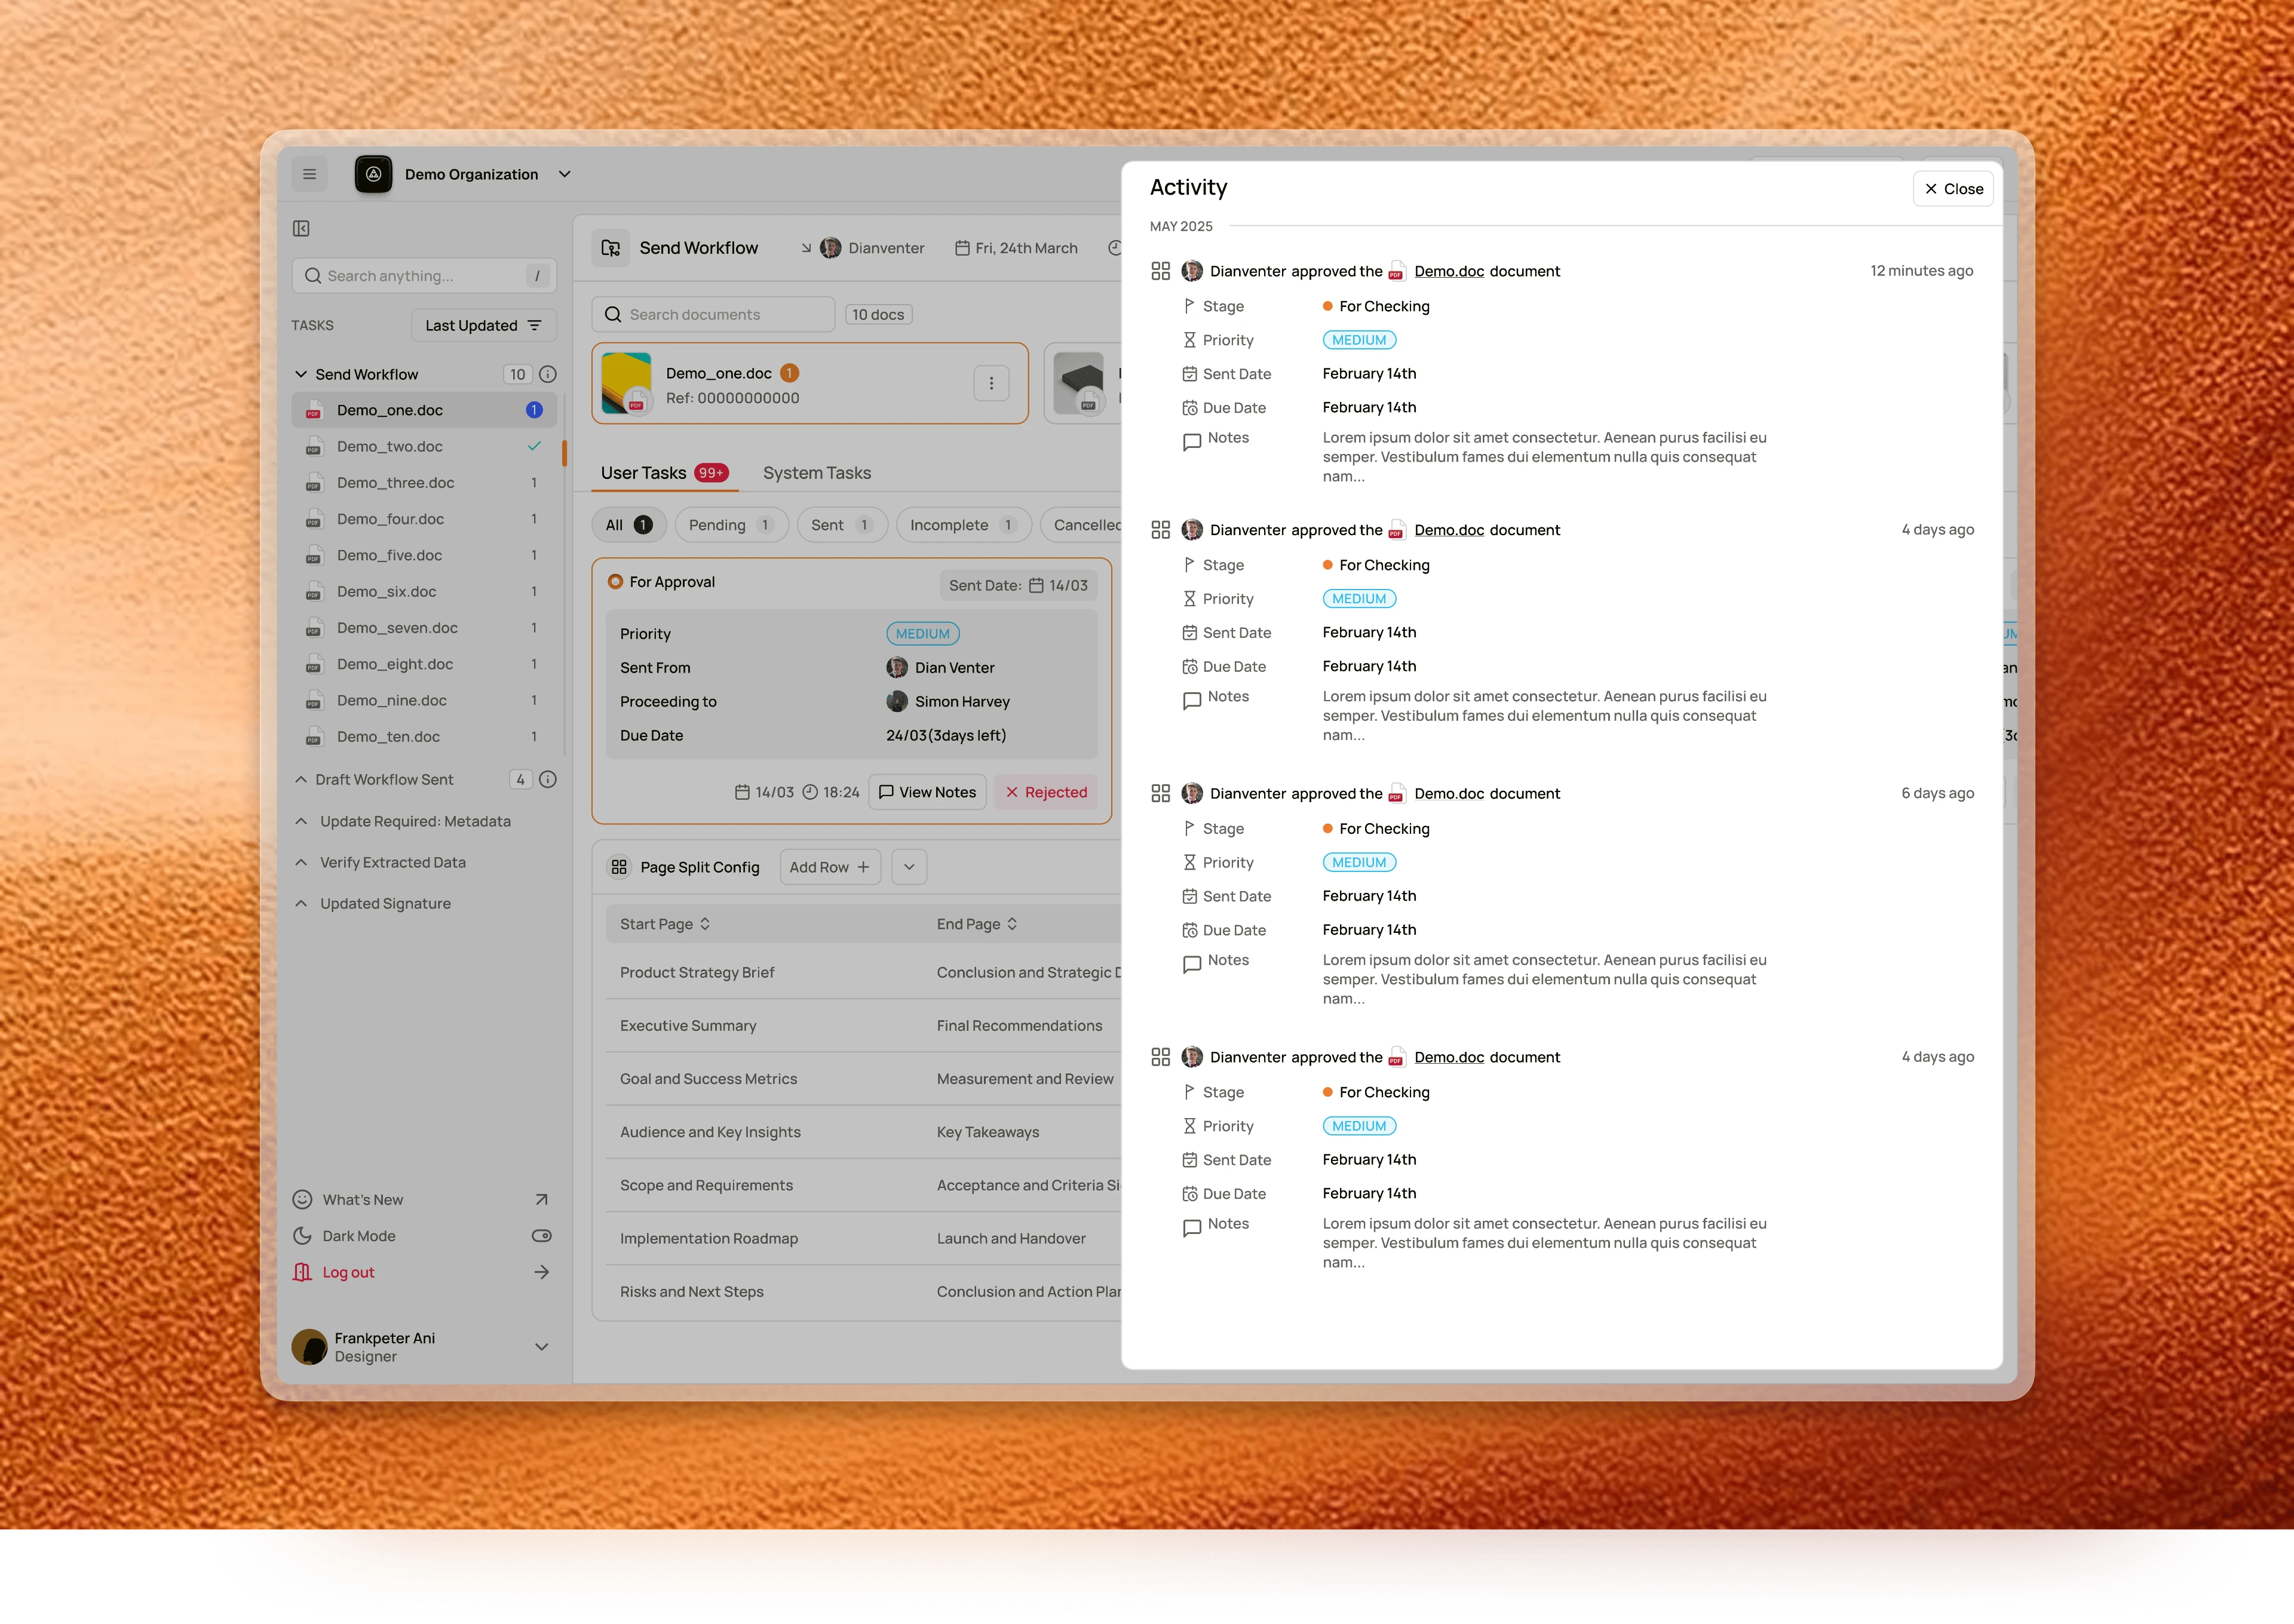Screen dimensions: 2294x1624
Task: Open the Last Updated sort dropdown
Action: coord(483,325)
